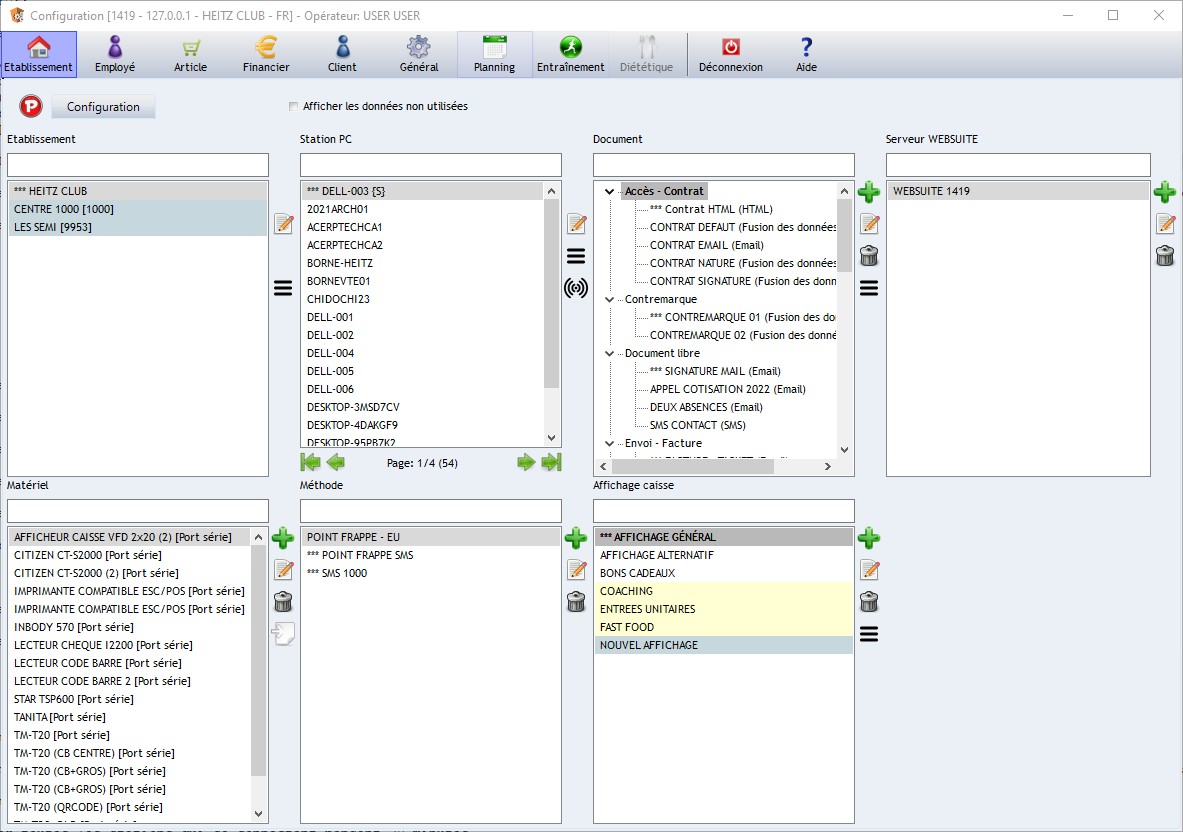Open the Planning tab
The height and width of the screenshot is (832, 1183).
tap(494, 55)
